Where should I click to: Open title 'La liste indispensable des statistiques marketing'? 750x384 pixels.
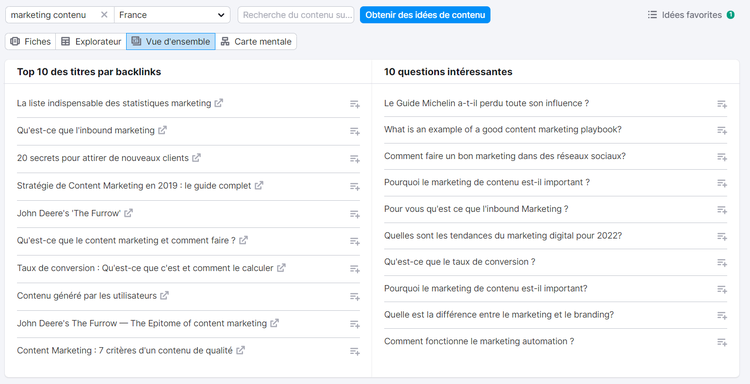point(114,103)
